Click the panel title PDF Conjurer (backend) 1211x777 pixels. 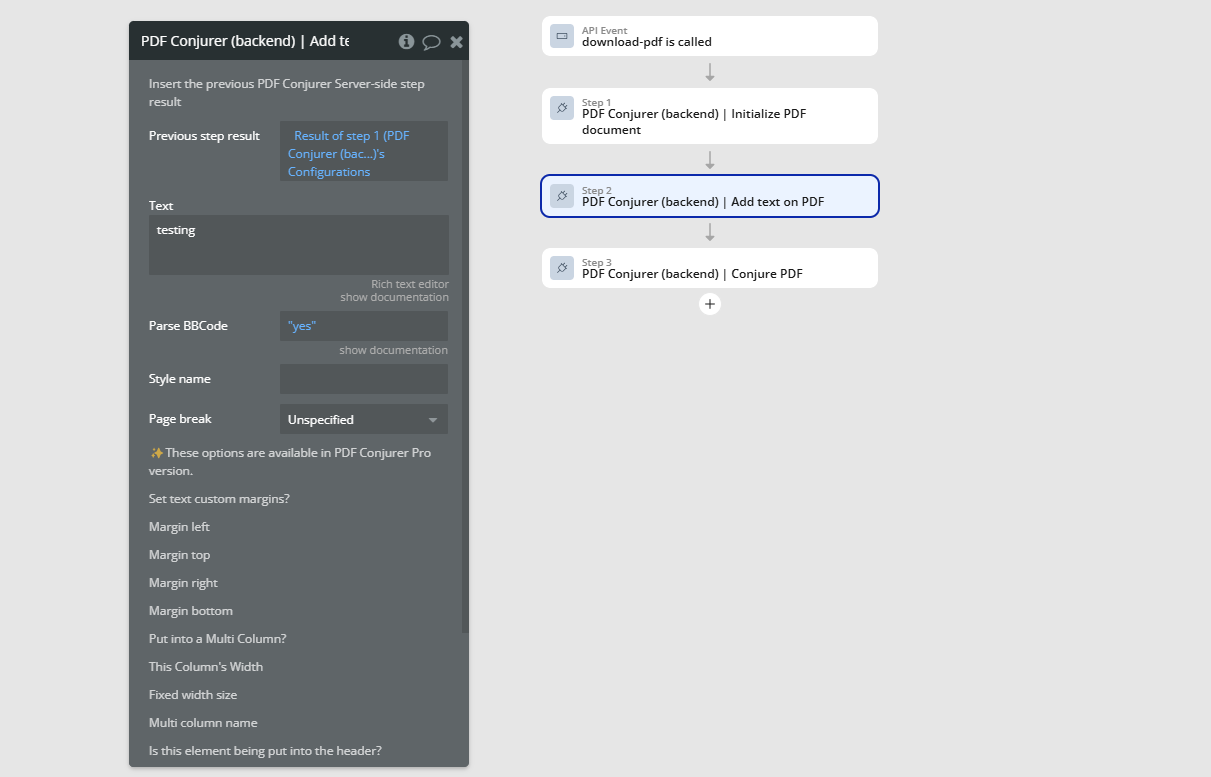[245, 41]
